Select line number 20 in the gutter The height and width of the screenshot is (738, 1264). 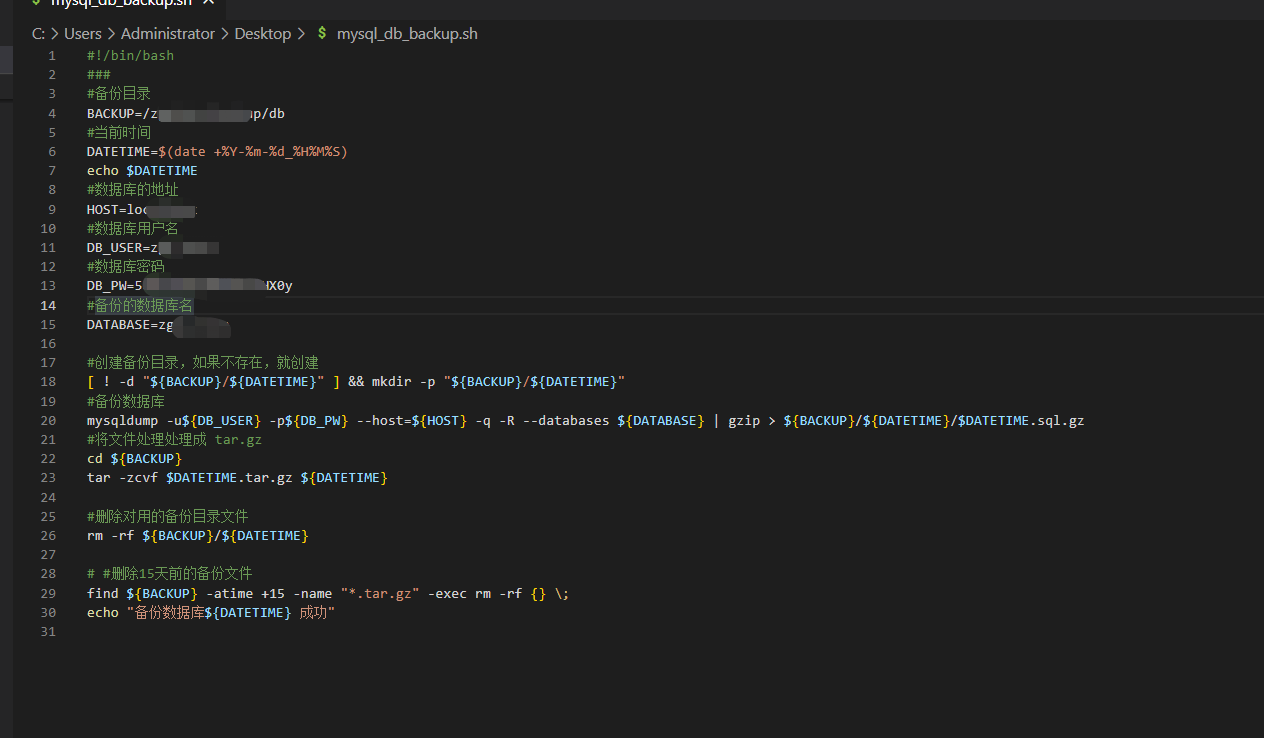[48, 420]
